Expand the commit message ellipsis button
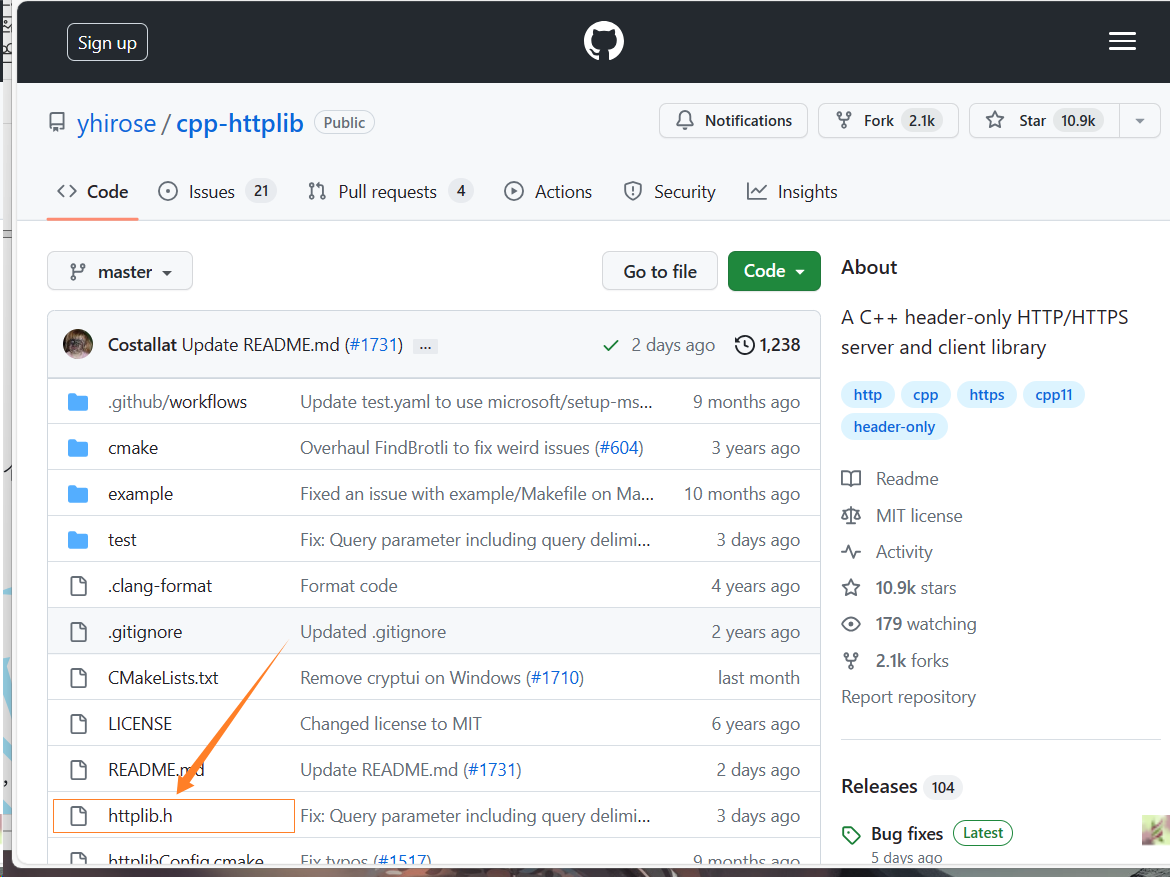Screen dimensions: 1170x877 tap(425, 346)
